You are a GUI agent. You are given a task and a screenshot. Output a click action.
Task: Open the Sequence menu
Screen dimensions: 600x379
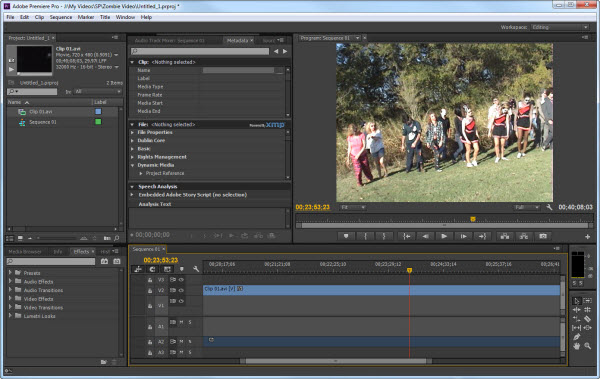pyautogui.click(x=61, y=17)
